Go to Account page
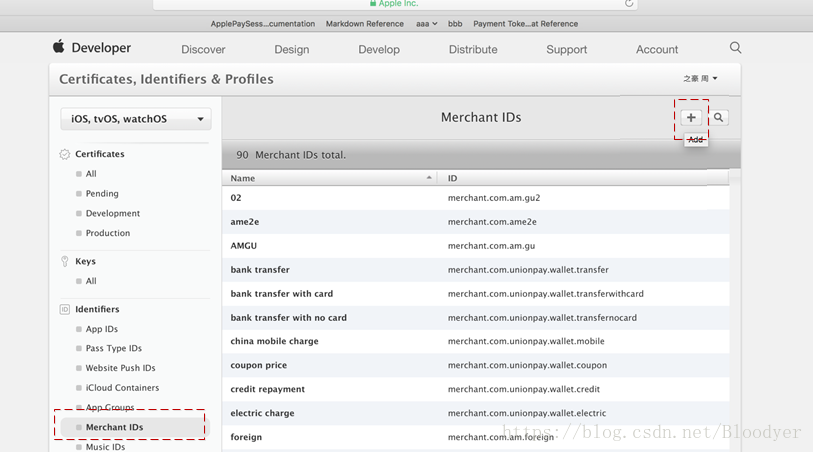Viewport: 813px width, 452px height. [x=657, y=49]
